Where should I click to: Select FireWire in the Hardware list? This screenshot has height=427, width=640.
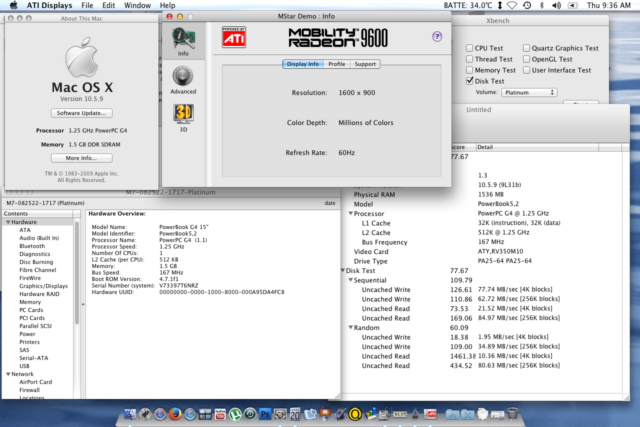(30, 278)
